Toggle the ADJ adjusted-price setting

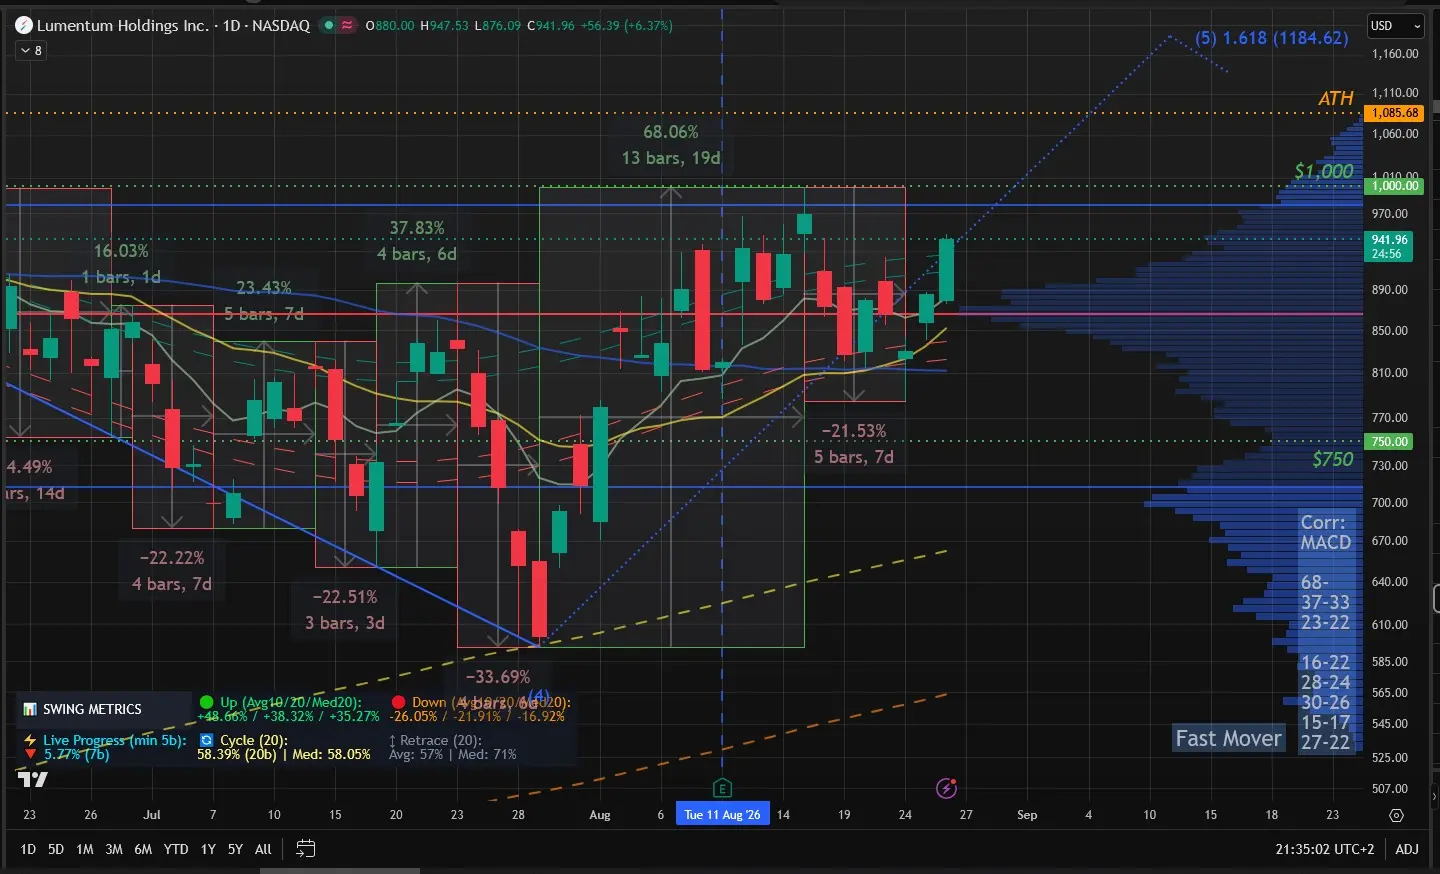(1407, 849)
